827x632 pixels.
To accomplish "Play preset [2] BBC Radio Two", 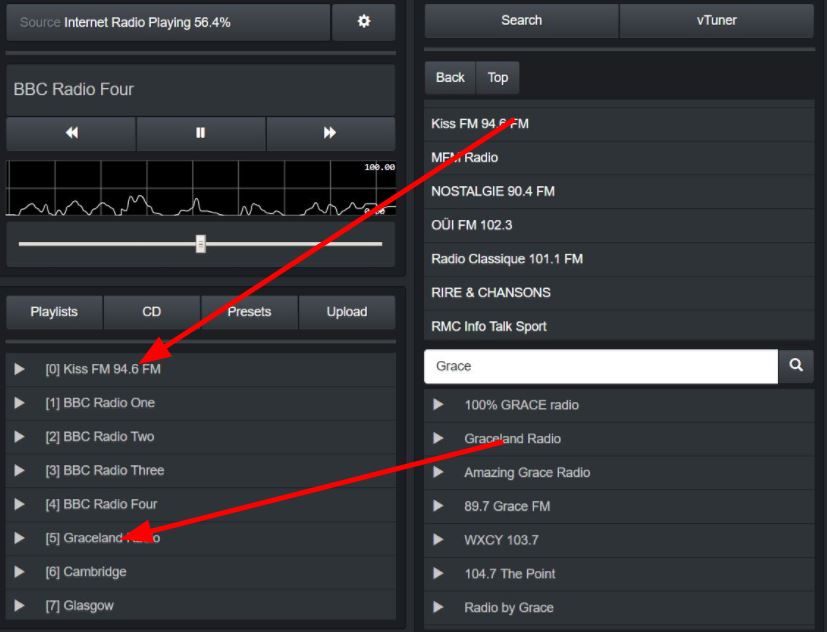I will tap(20, 437).
